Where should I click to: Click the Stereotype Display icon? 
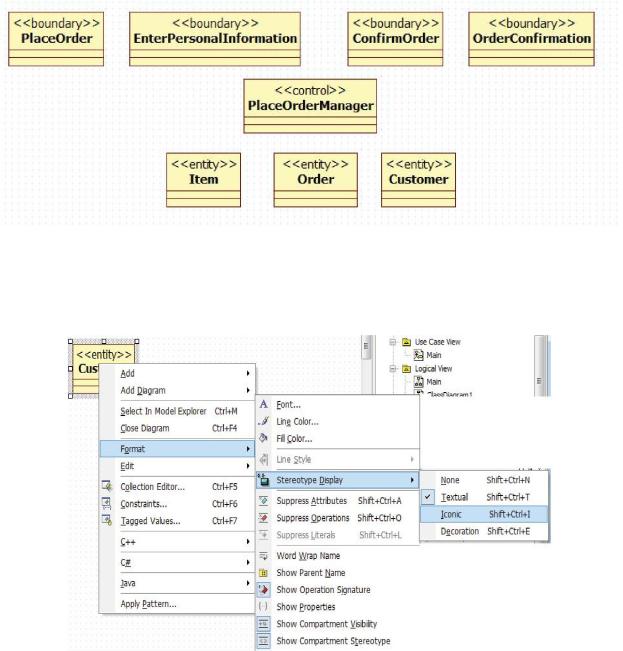pos(264,480)
